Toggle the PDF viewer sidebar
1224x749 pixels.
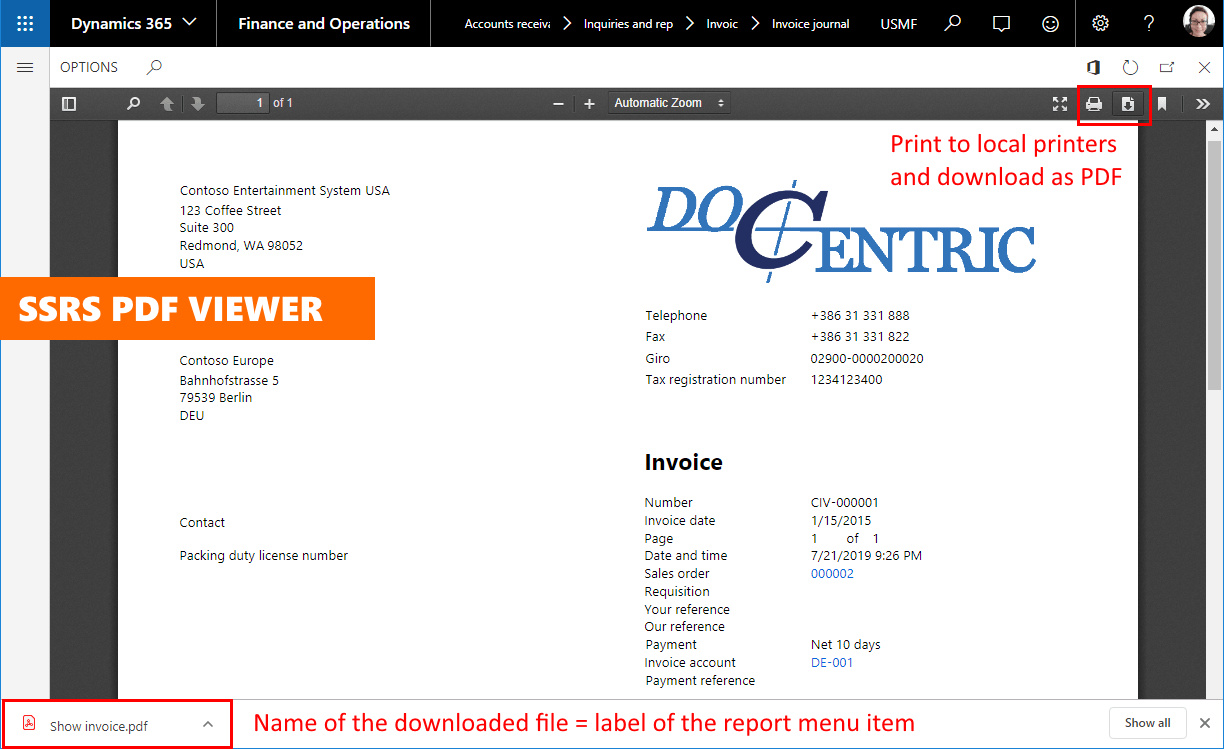(69, 103)
